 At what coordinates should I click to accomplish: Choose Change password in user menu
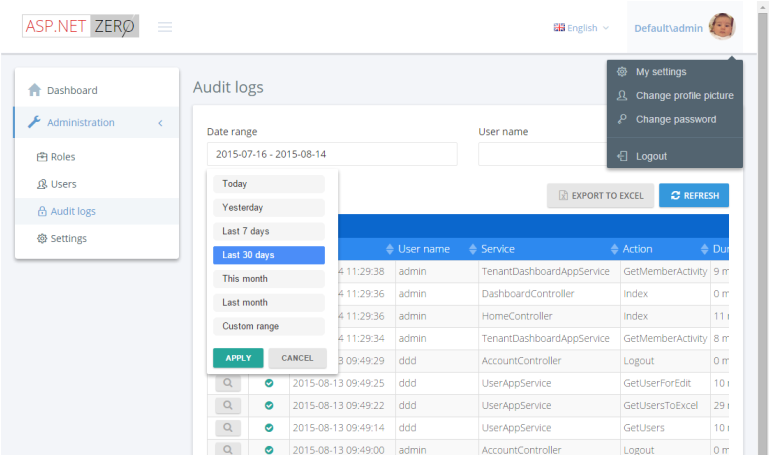click(676, 119)
